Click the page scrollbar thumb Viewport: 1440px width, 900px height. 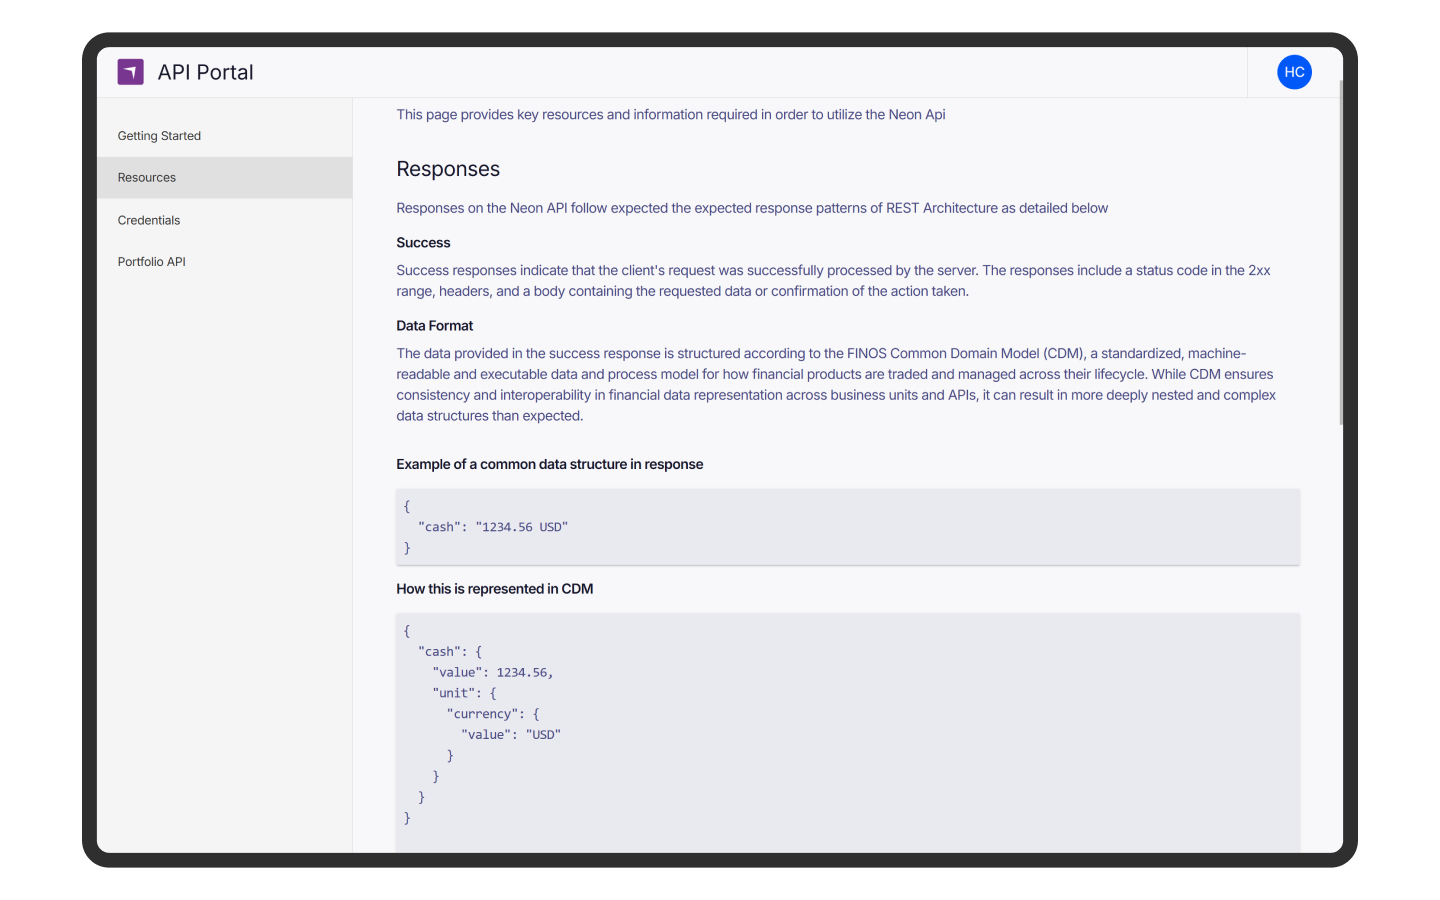(x=1341, y=252)
